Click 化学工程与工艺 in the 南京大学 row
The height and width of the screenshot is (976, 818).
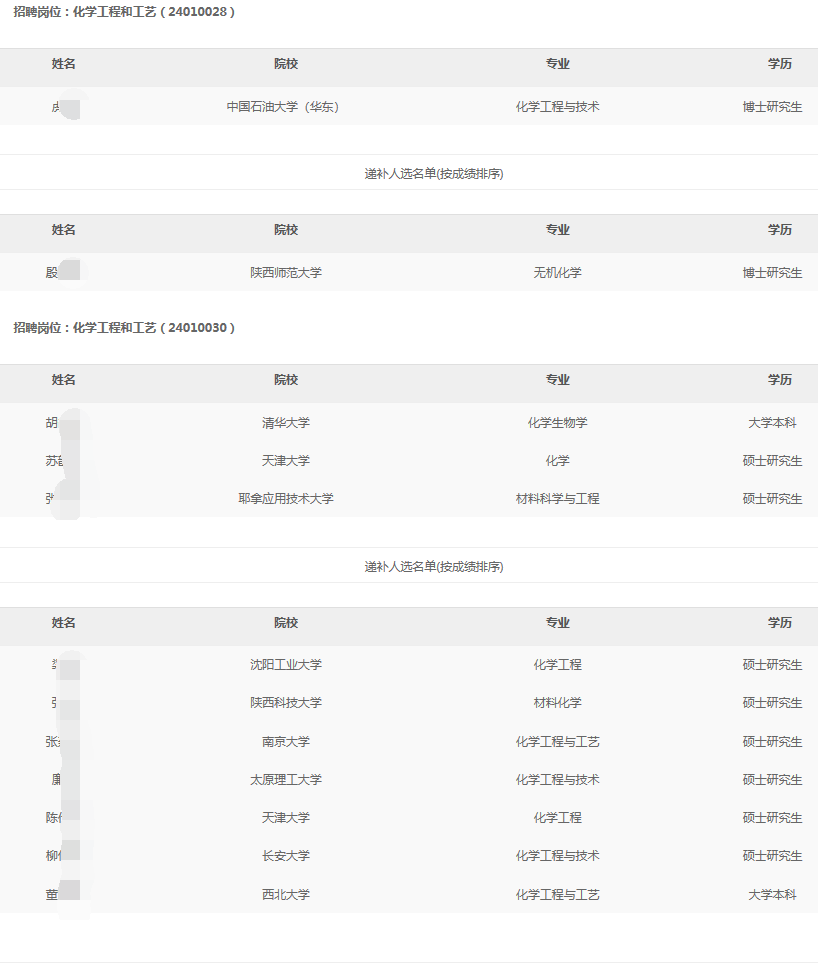[x=557, y=742]
